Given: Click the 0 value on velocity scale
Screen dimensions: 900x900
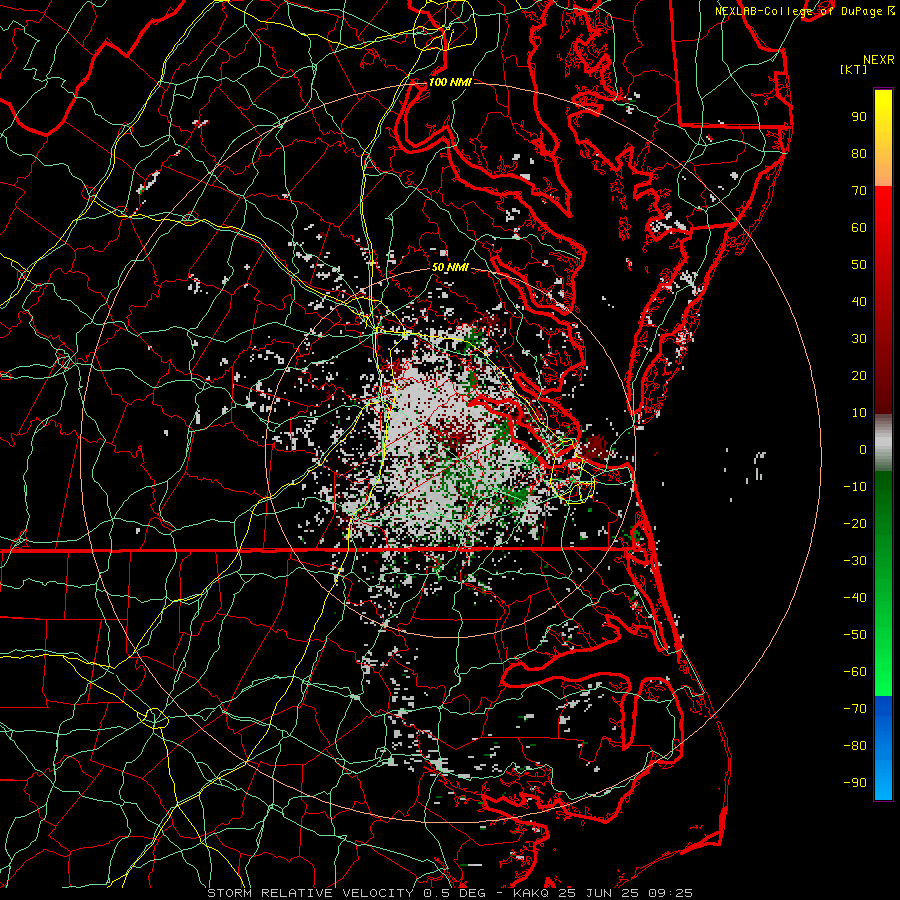Looking at the screenshot, I should pyautogui.click(x=863, y=450).
